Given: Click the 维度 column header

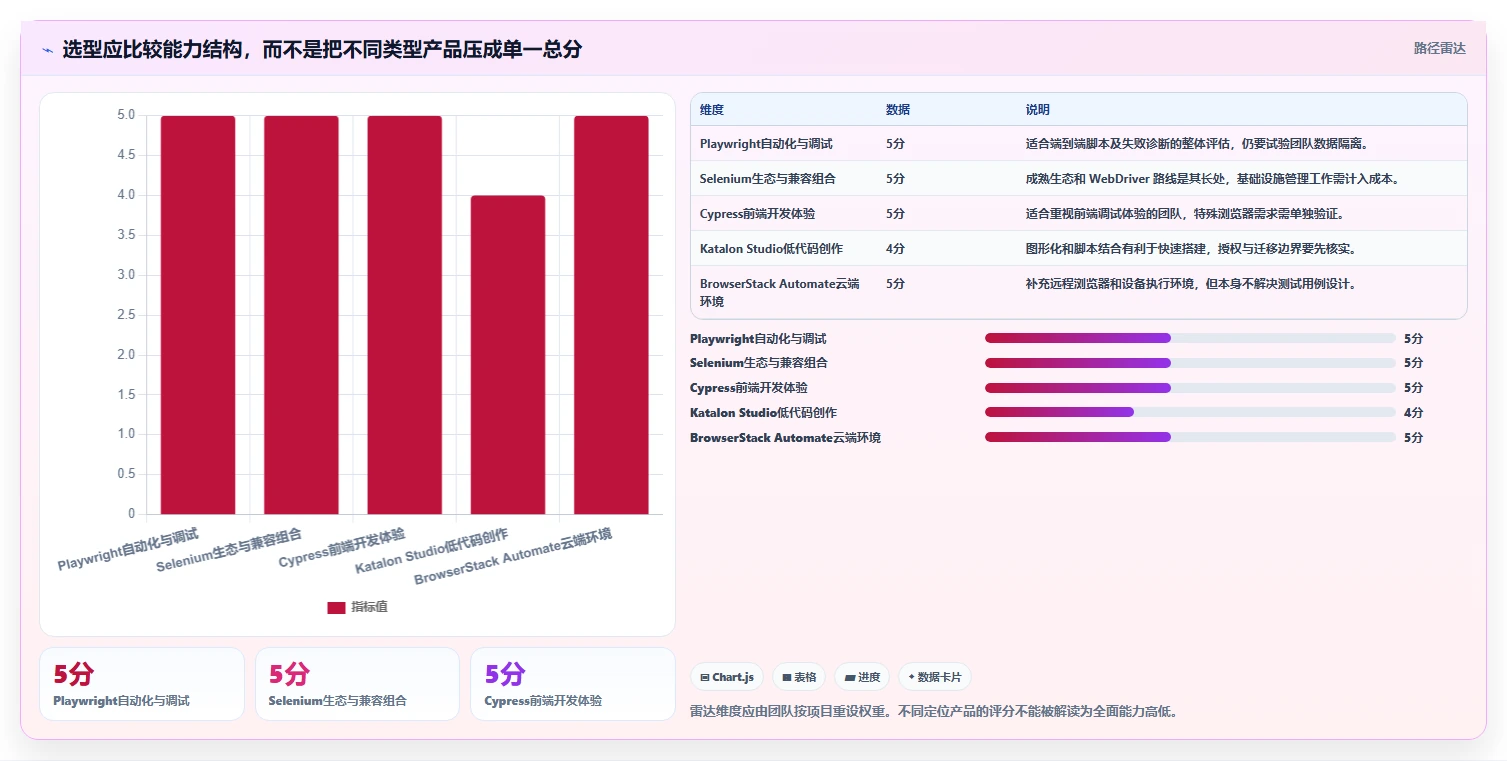Looking at the screenshot, I should 712,110.
